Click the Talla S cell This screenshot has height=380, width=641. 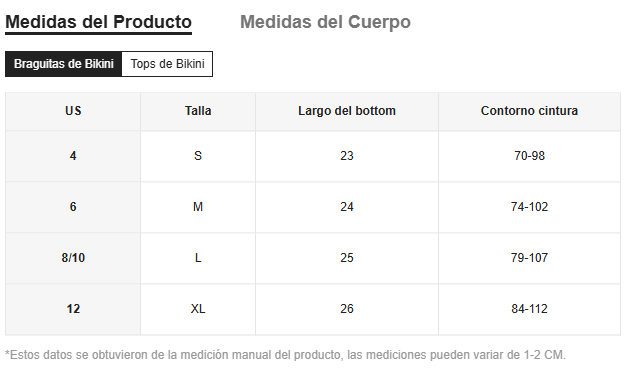(x=198, y=156)
